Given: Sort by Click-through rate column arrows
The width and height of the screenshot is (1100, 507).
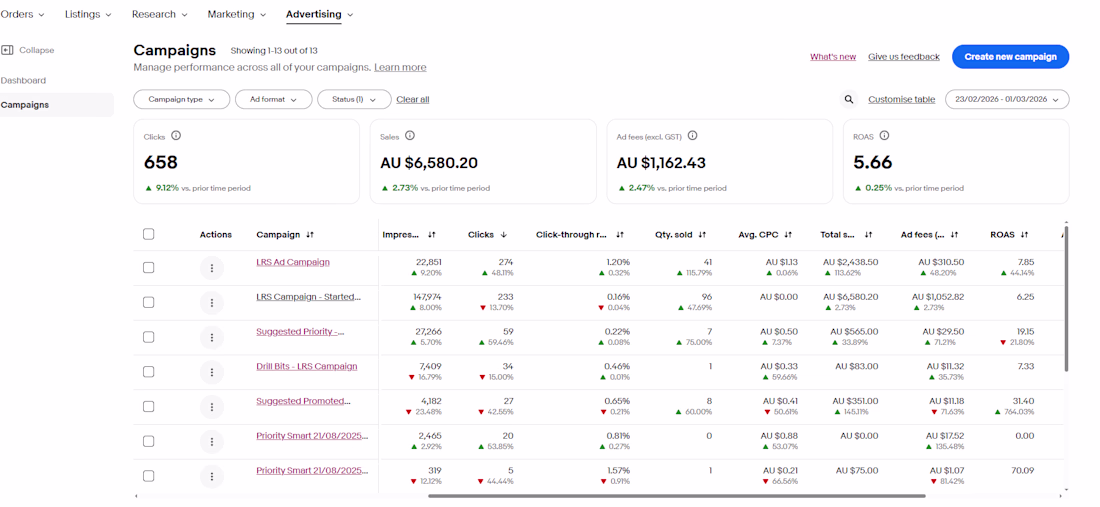Looking at the screenshot, I should tap(620, 235).
